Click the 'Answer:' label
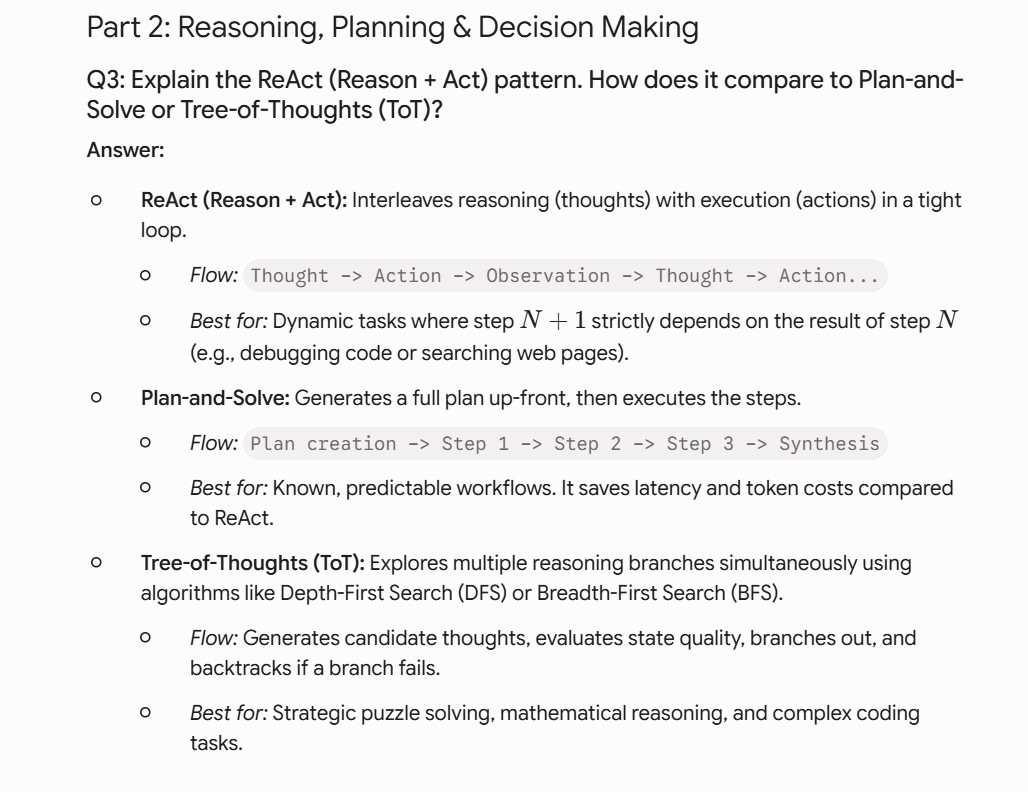This screenshot has width=1028, height=792. [125, 150]
